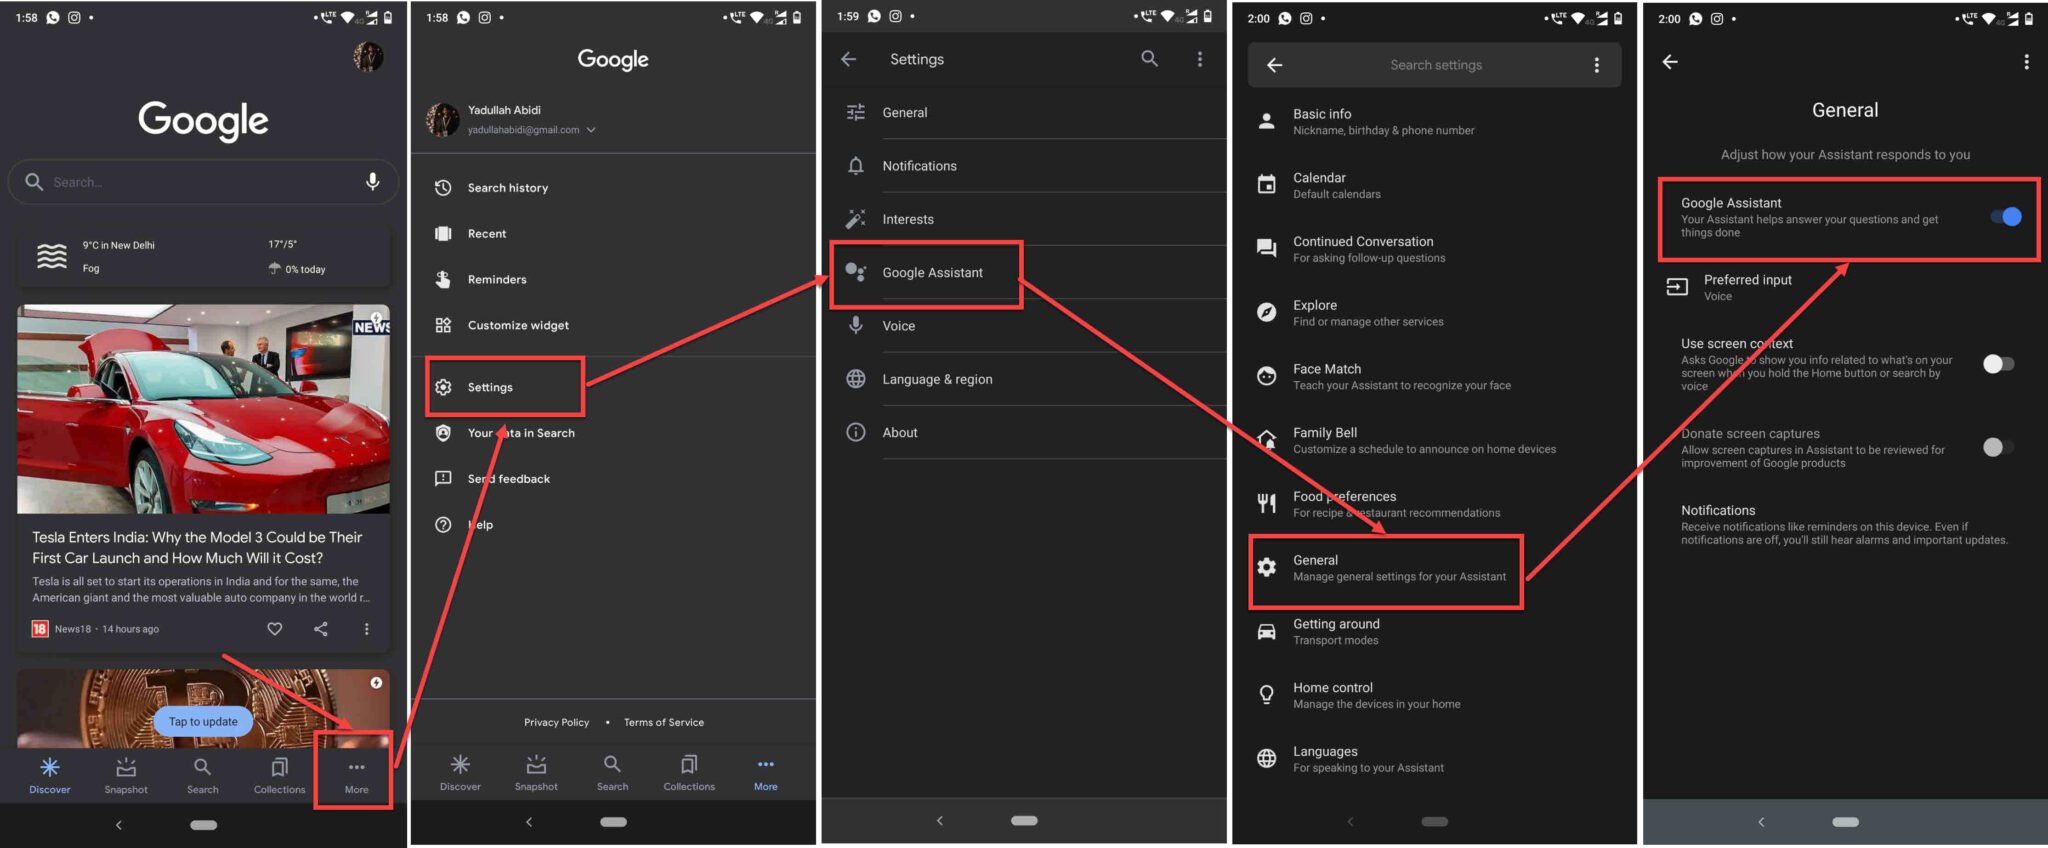Switch to the Discover tab on first screen
This screenshot has height=848, width=2048.
[x=50, y=775]
